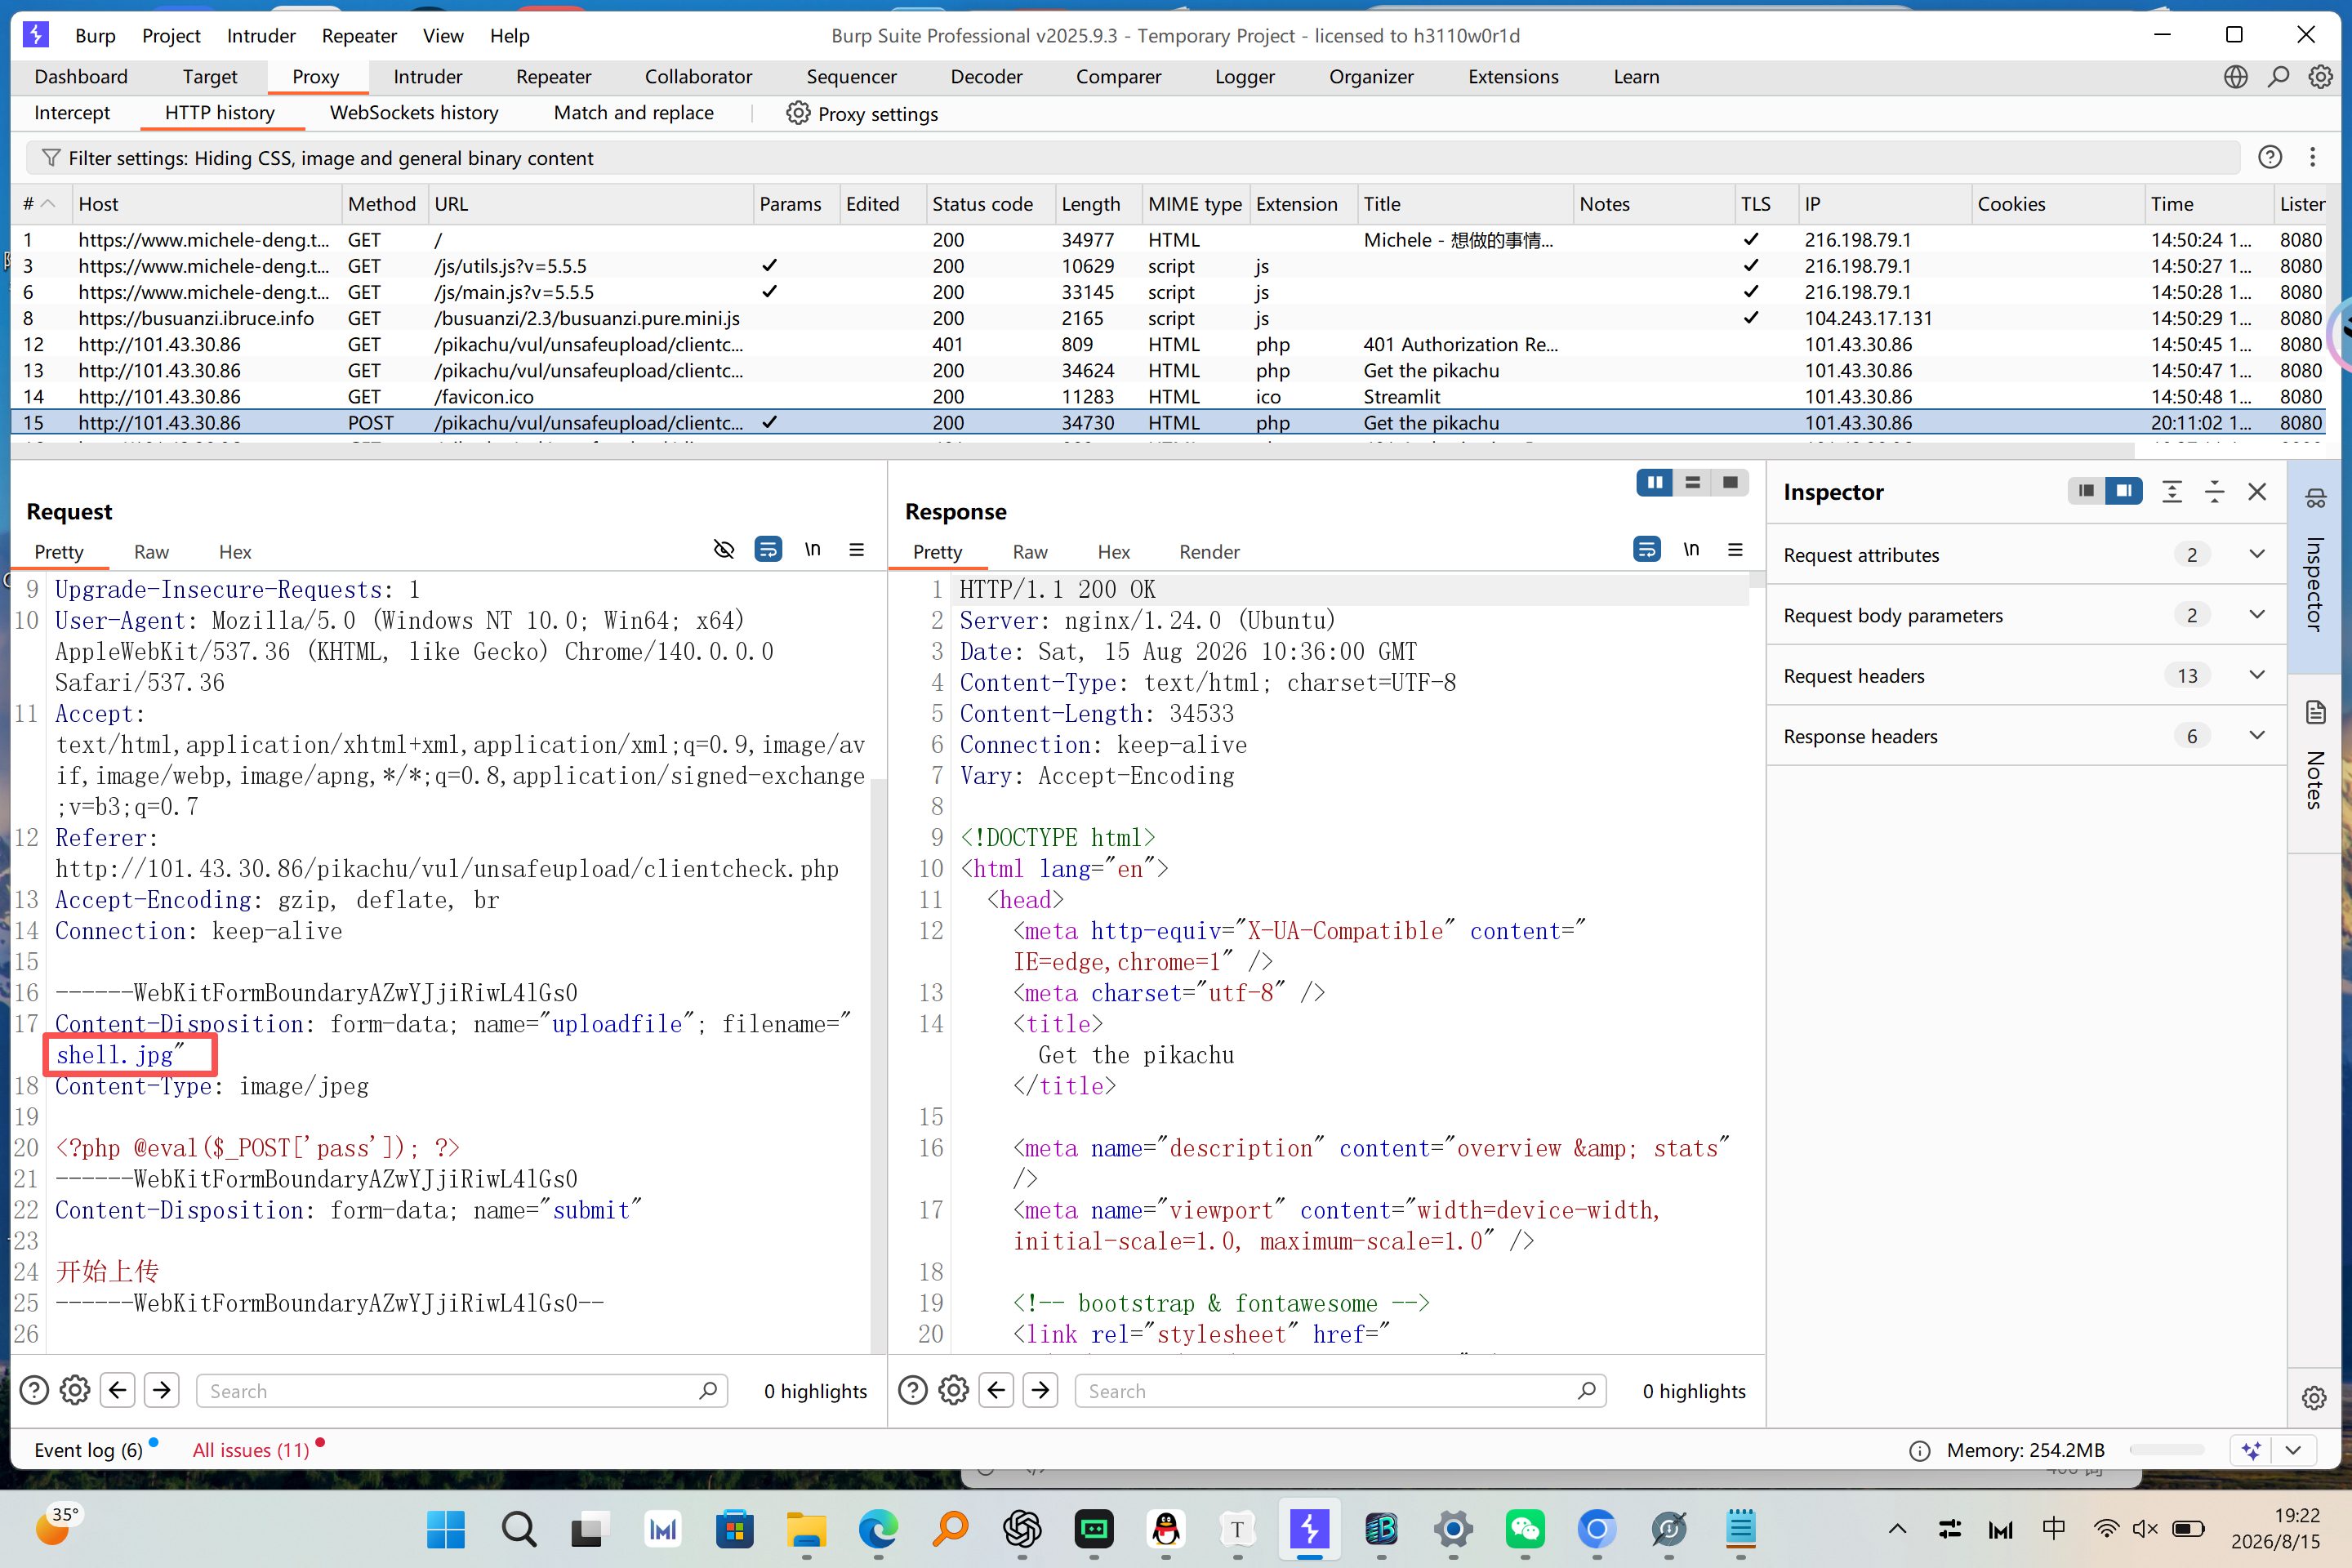
Task: Click the Request search input field
Action: pyautogui.click(x=462, y=1390)
